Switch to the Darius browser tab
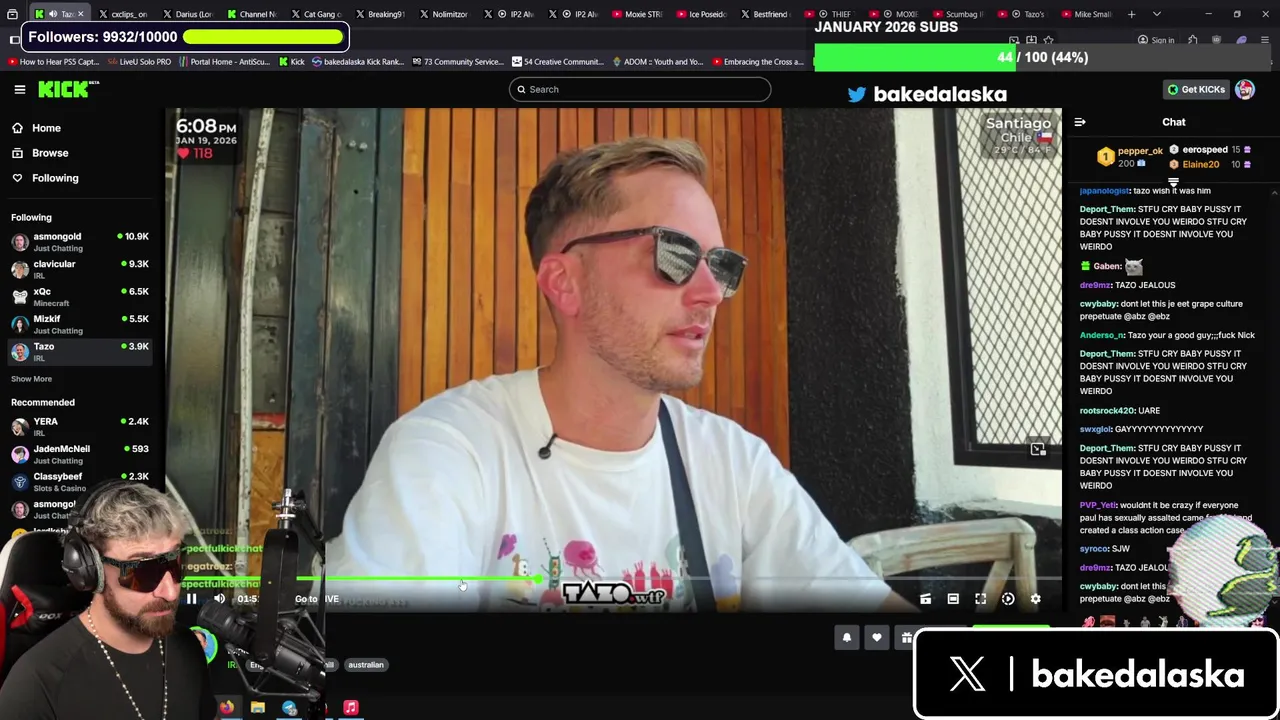The height and width of the screenshot is (720, 1280). (186, 14)
